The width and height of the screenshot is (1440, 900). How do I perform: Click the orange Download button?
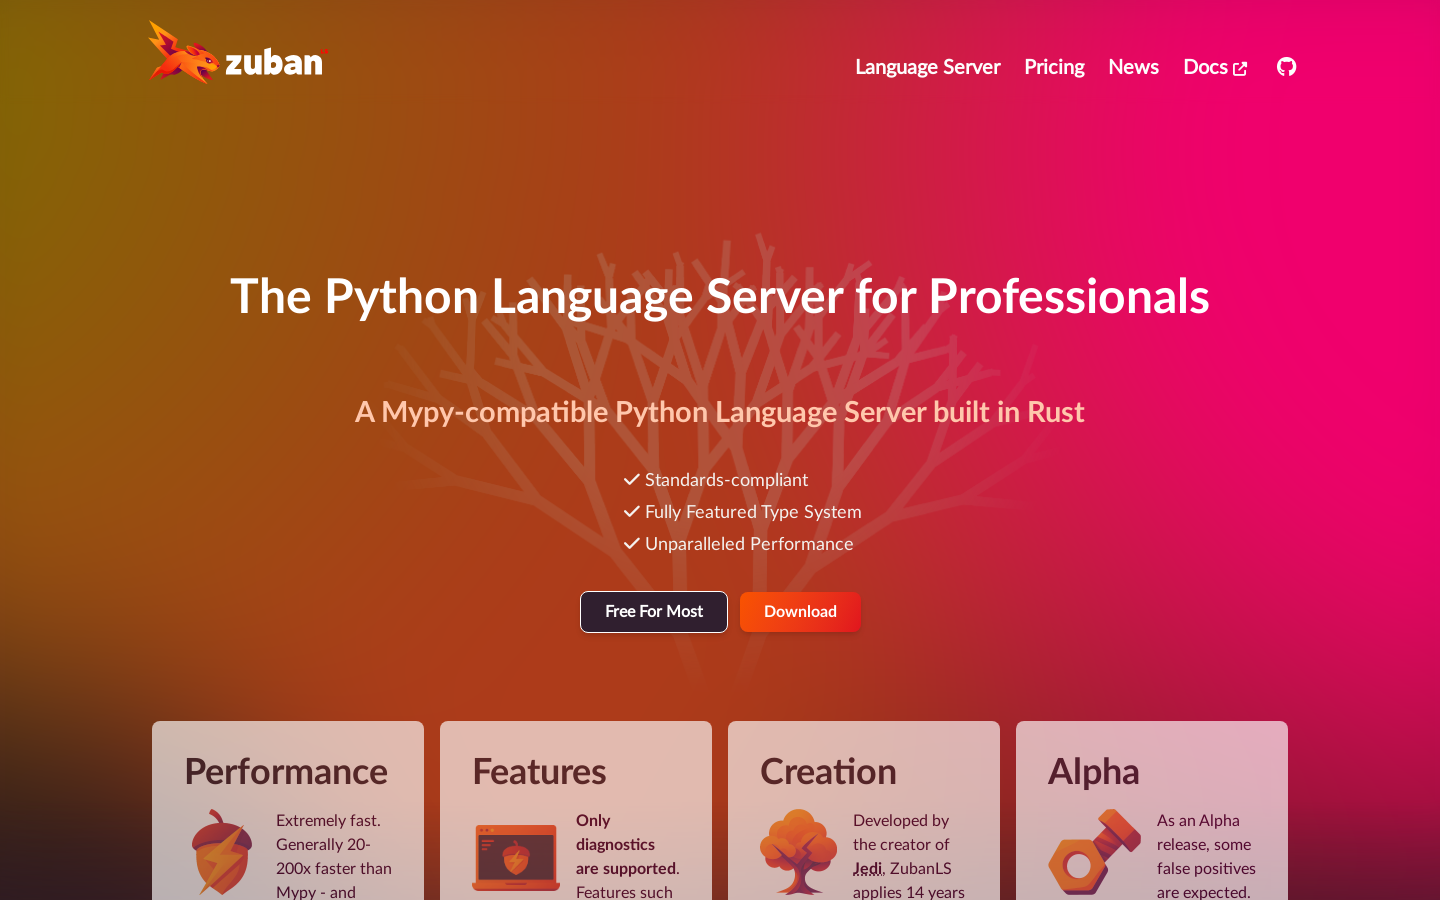tap(800, 612)
